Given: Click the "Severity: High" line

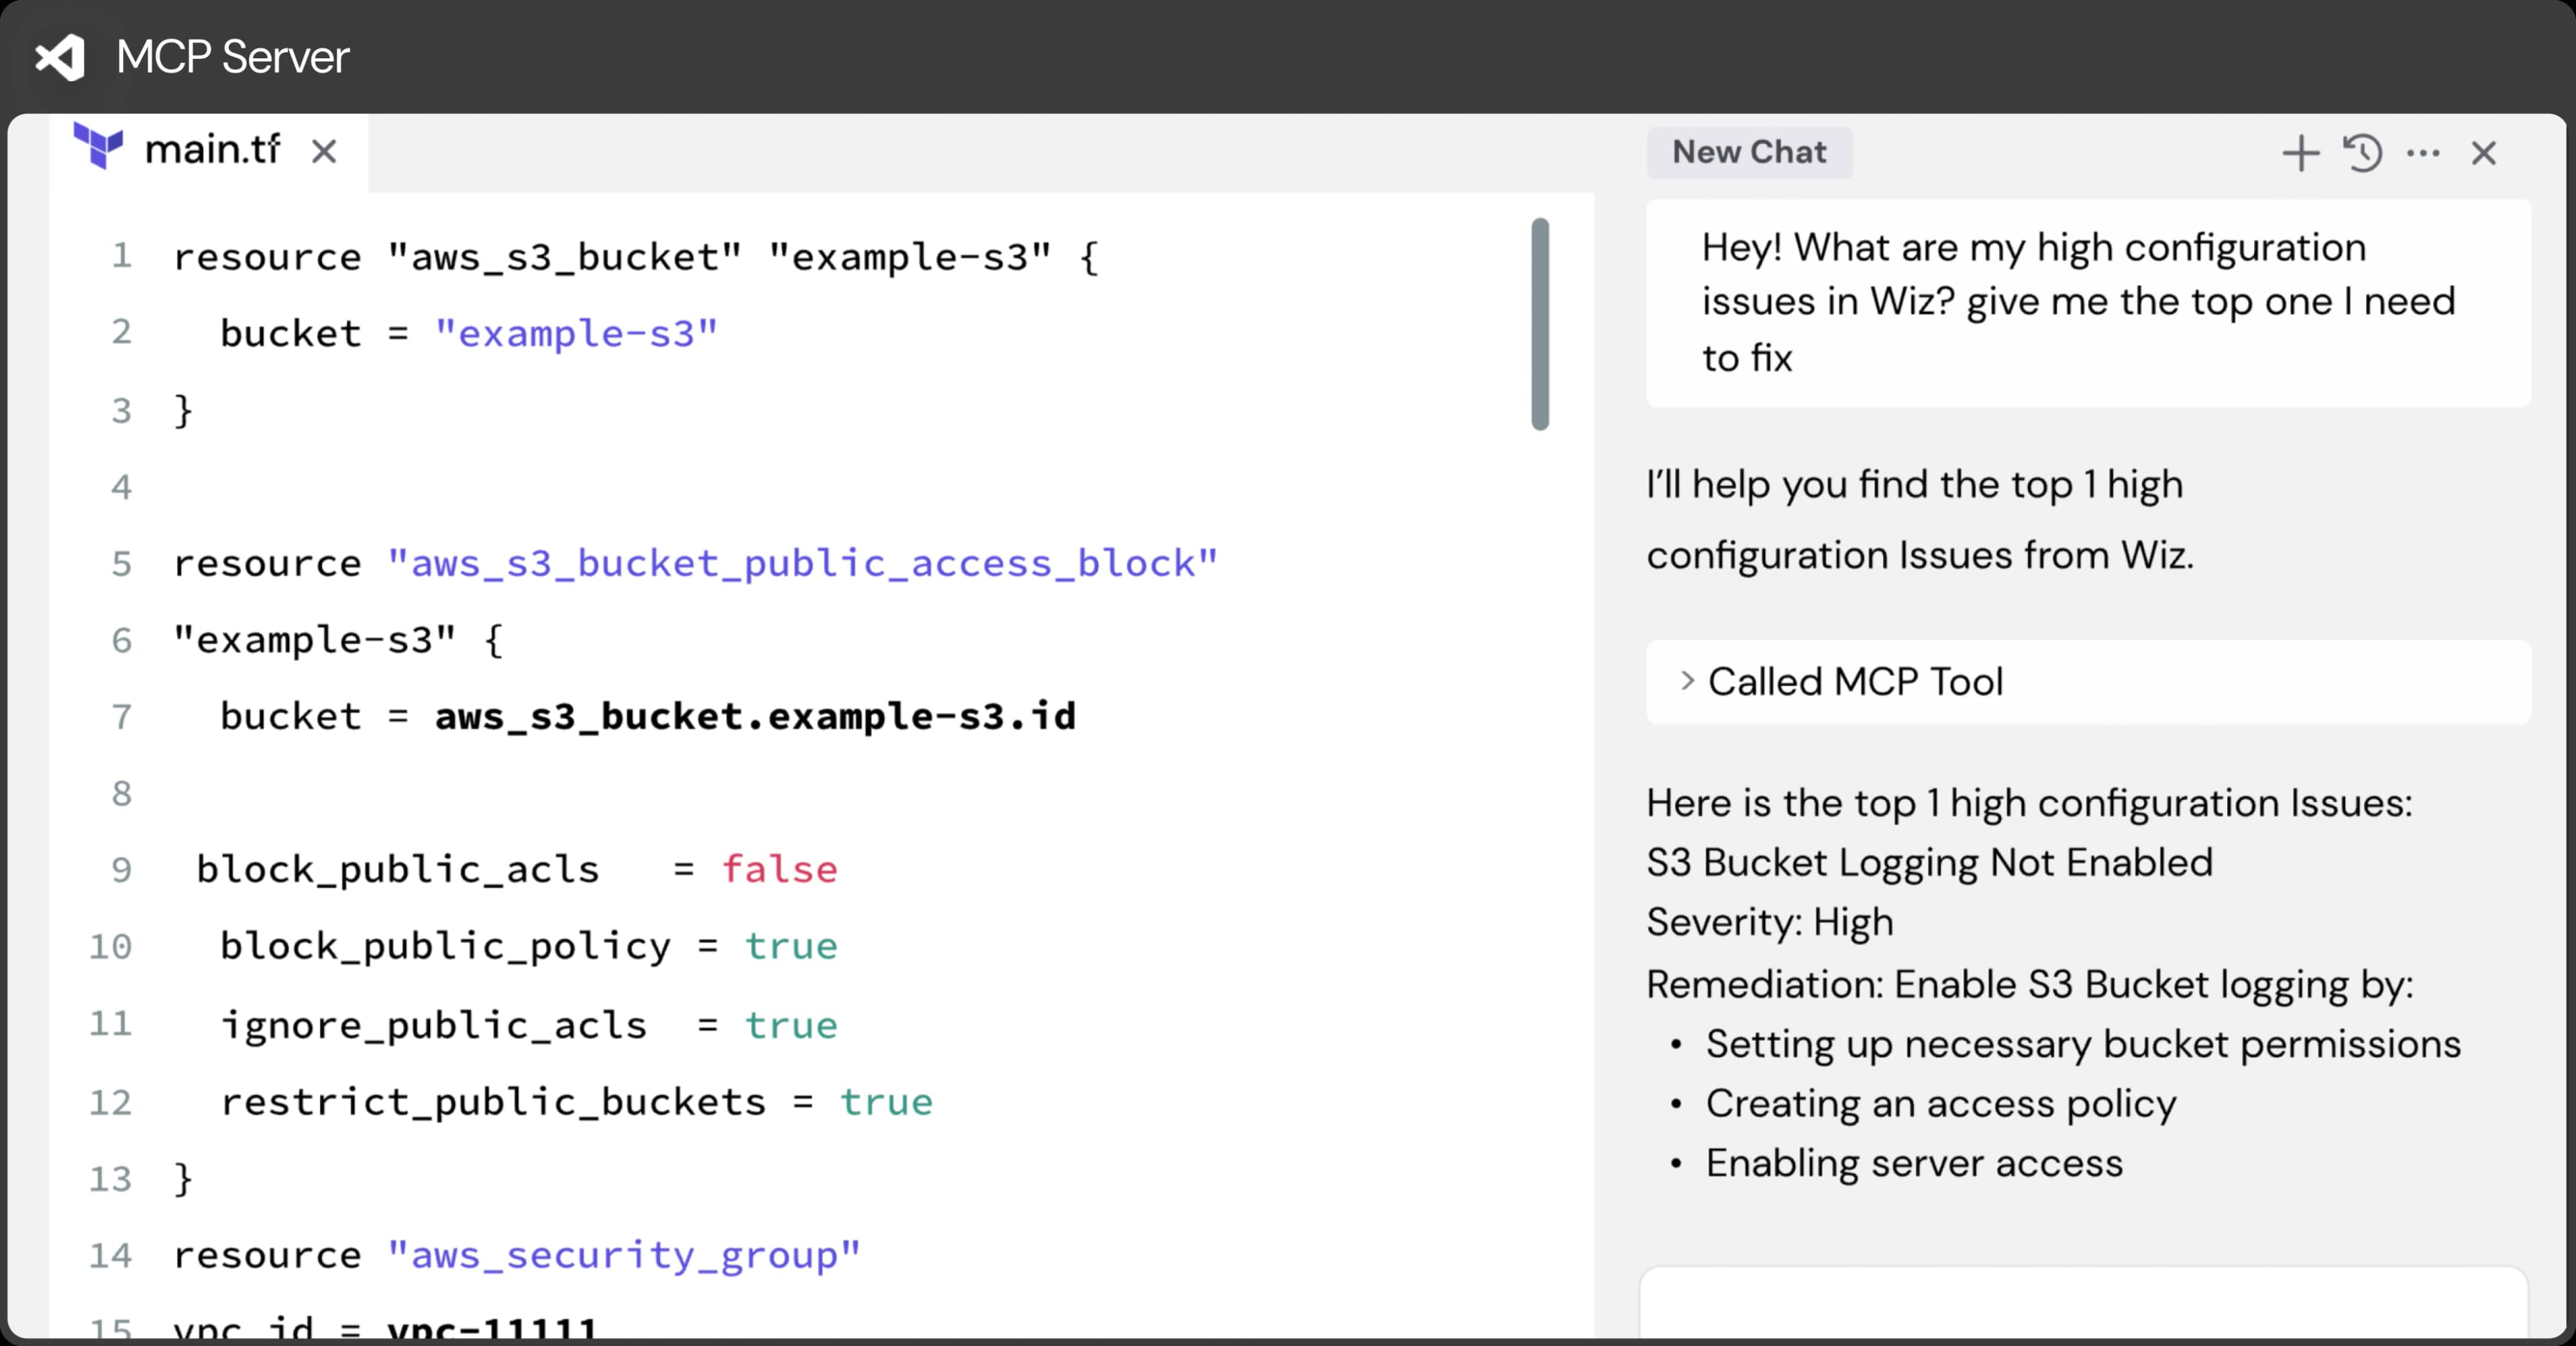Looking at the screenshot, I should (x=1770, y=922).
